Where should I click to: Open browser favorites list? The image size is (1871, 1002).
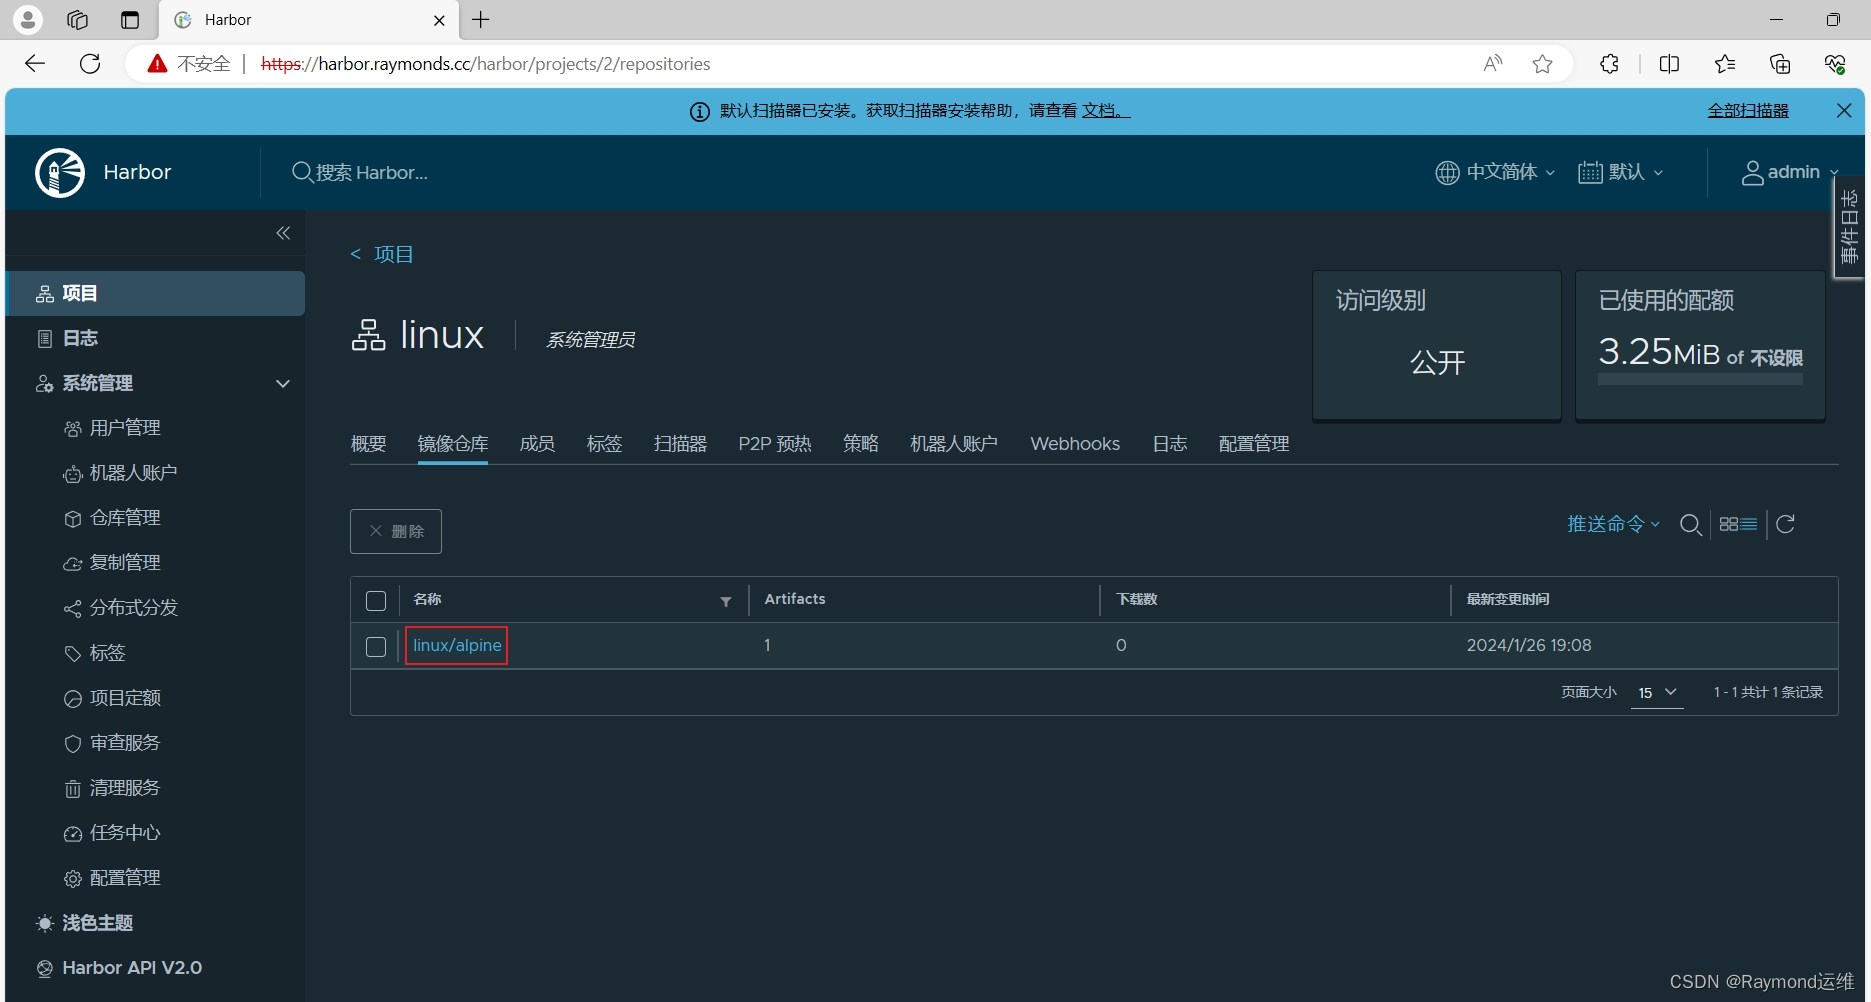(x=1725, y=64)
